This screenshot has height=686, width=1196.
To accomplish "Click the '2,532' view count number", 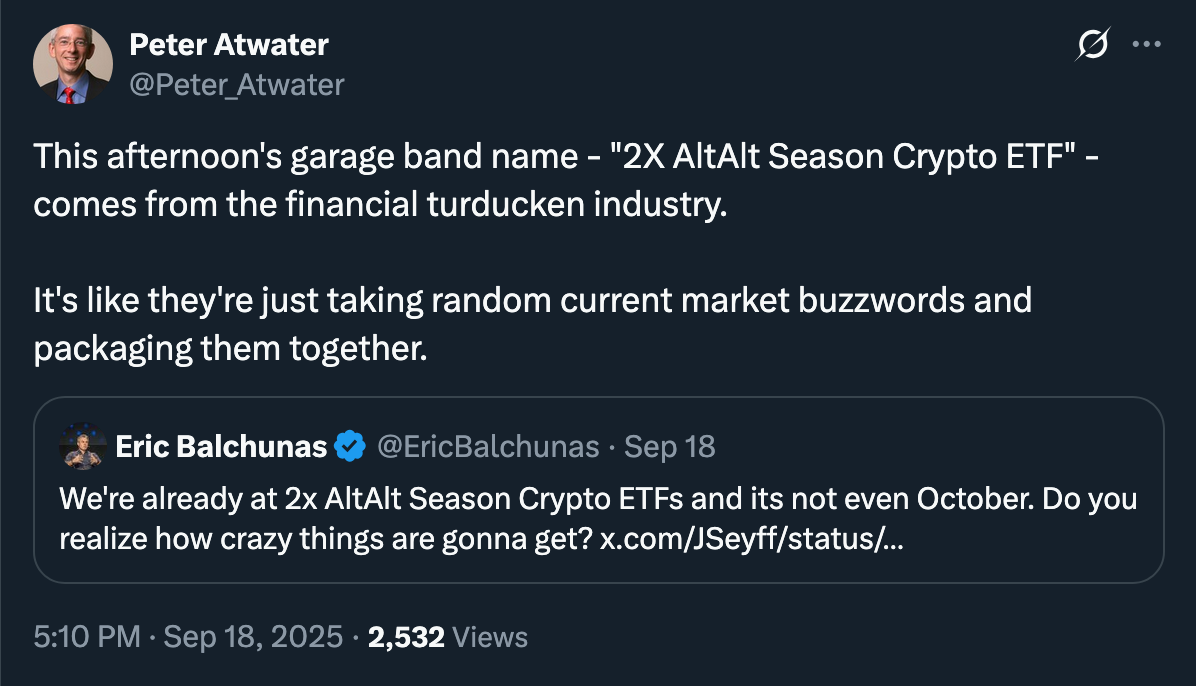I will [x=406, y=637].
